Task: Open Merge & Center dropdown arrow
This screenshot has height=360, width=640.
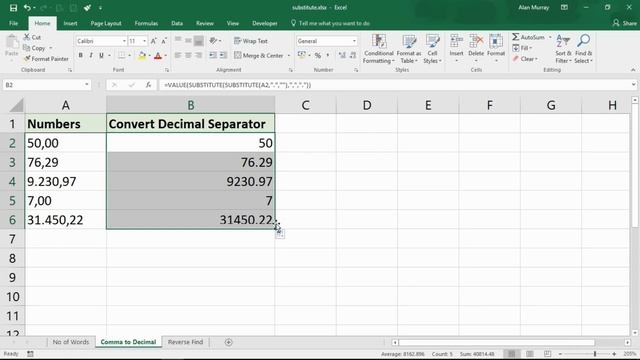Action: tap(289, 56)
